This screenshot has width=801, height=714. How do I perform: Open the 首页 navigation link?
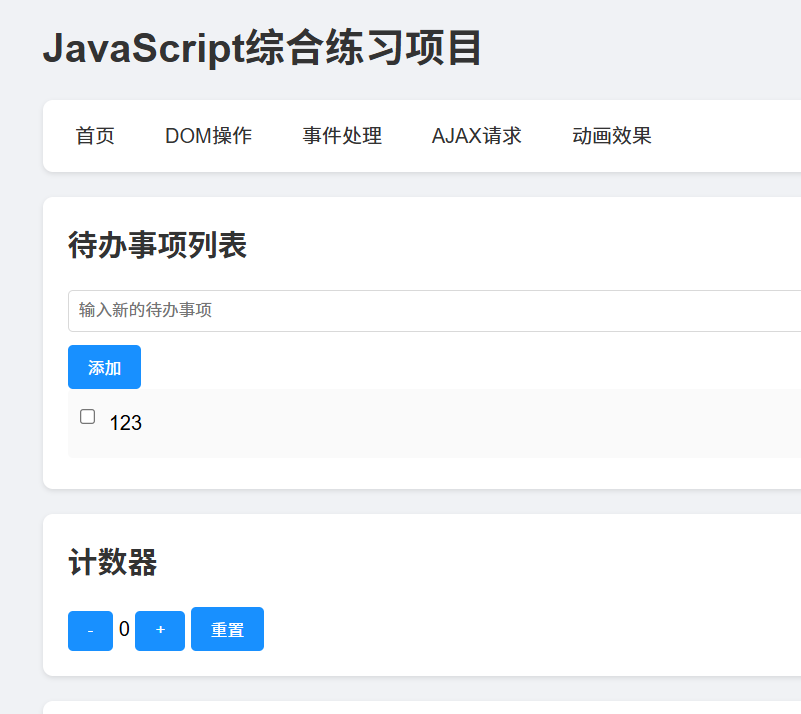[x=95, y=136]
